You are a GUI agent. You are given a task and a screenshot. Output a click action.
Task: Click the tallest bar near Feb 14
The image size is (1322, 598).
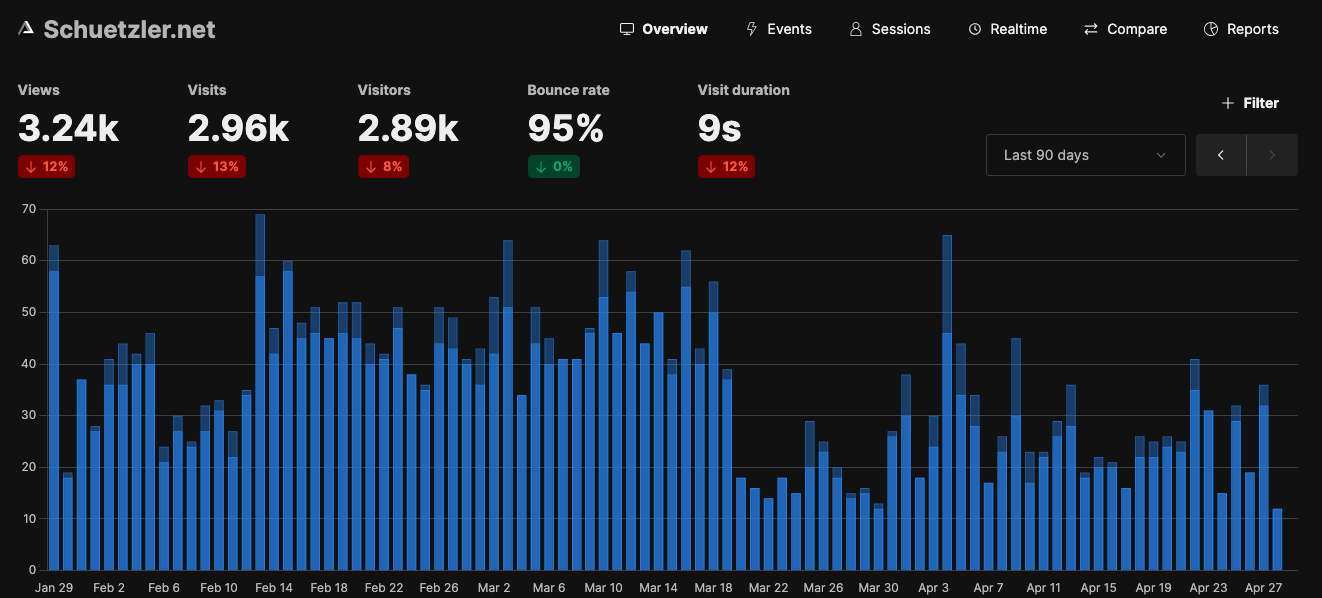[260, 392]
